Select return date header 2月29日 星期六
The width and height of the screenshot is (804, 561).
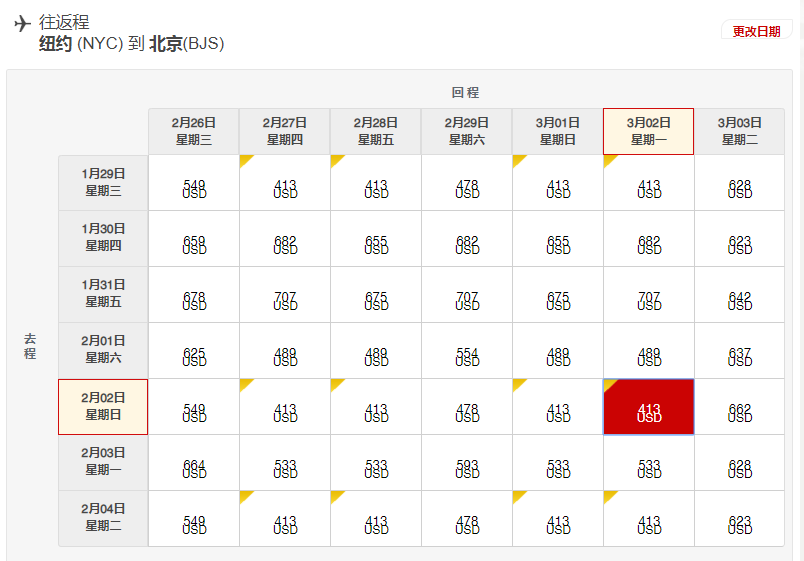tap(467, 131)
